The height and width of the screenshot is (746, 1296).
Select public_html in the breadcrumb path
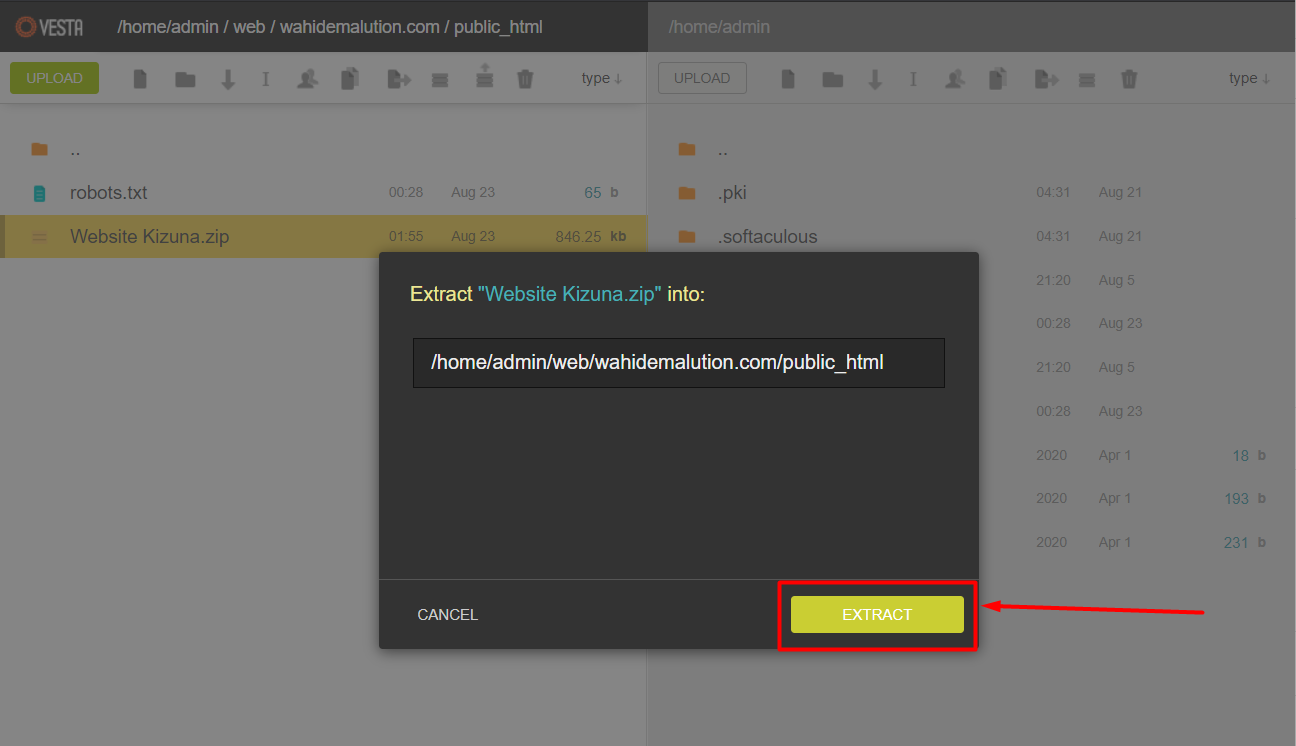coord(498,27)
